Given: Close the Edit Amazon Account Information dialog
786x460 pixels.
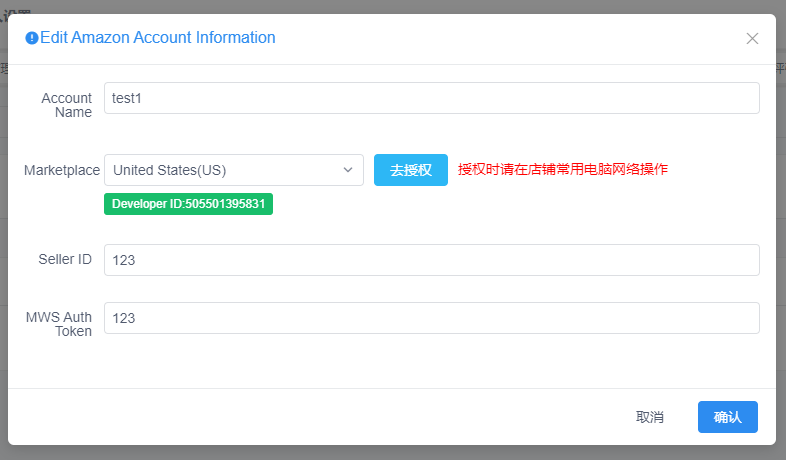Looking at the screenshot, I should [x=752, y=39].
